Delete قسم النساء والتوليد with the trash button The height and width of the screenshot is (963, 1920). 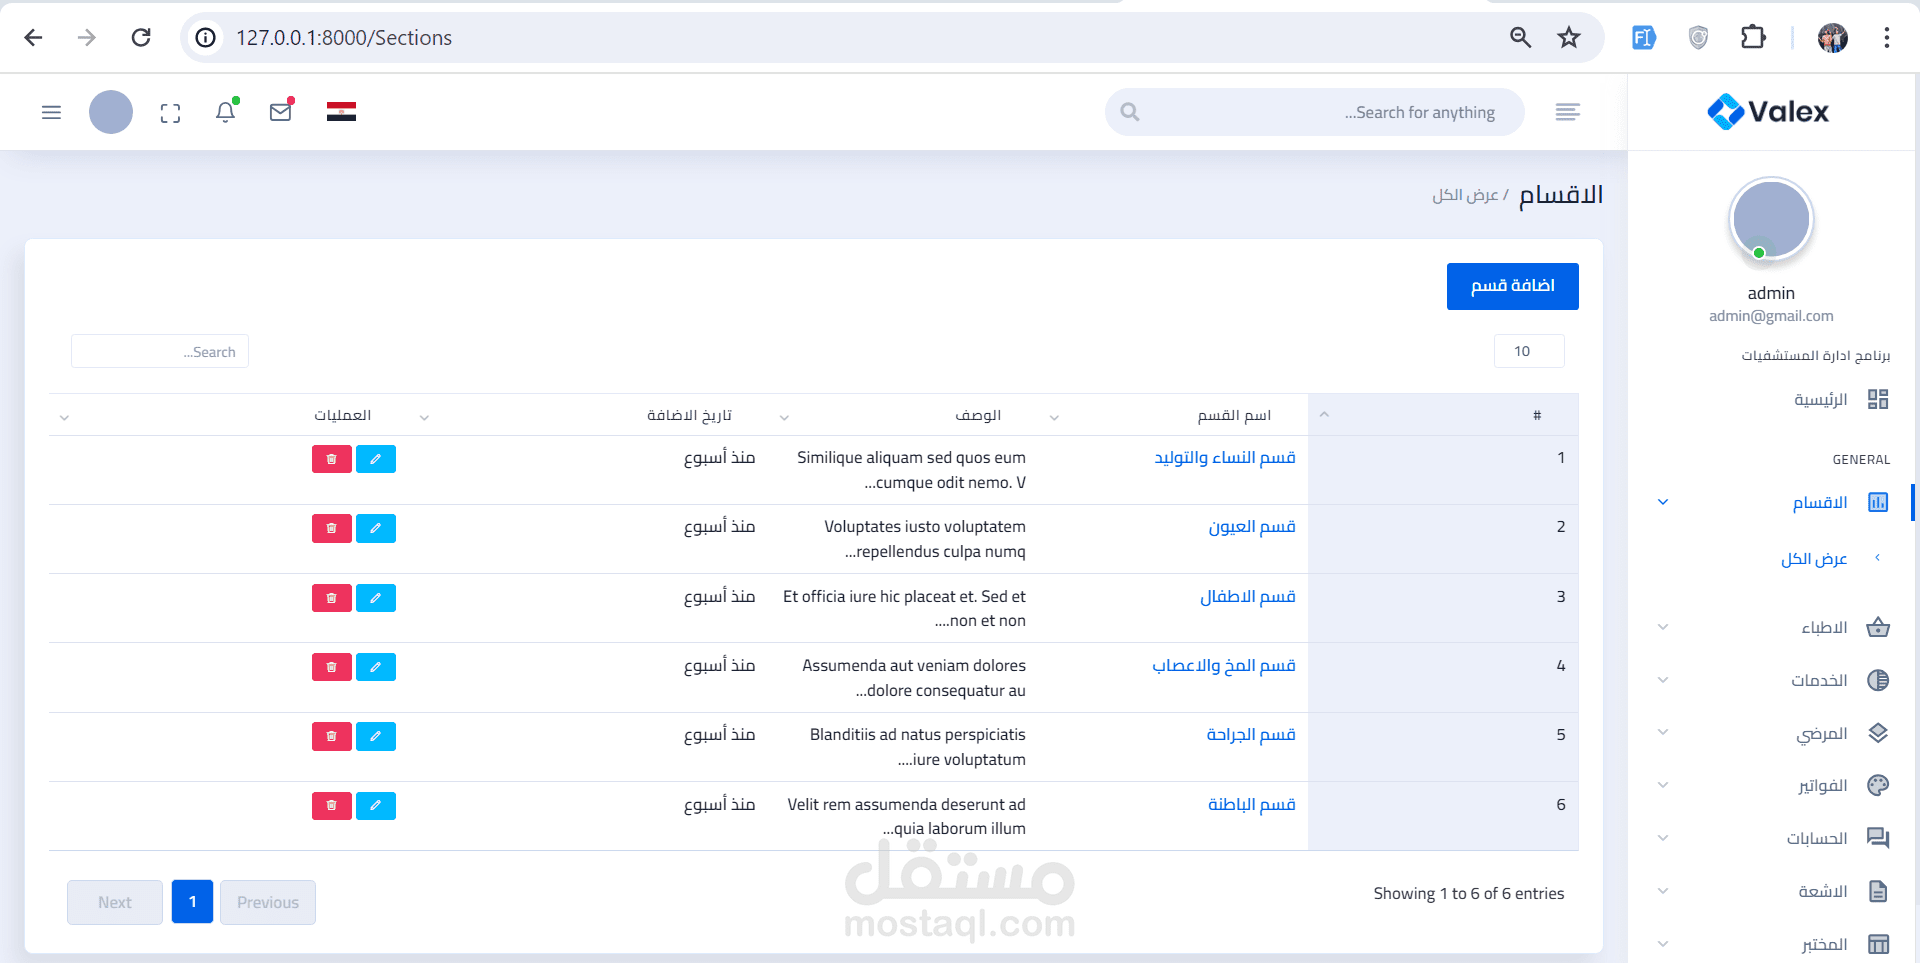pyautogui.click(x=332, y=459)
